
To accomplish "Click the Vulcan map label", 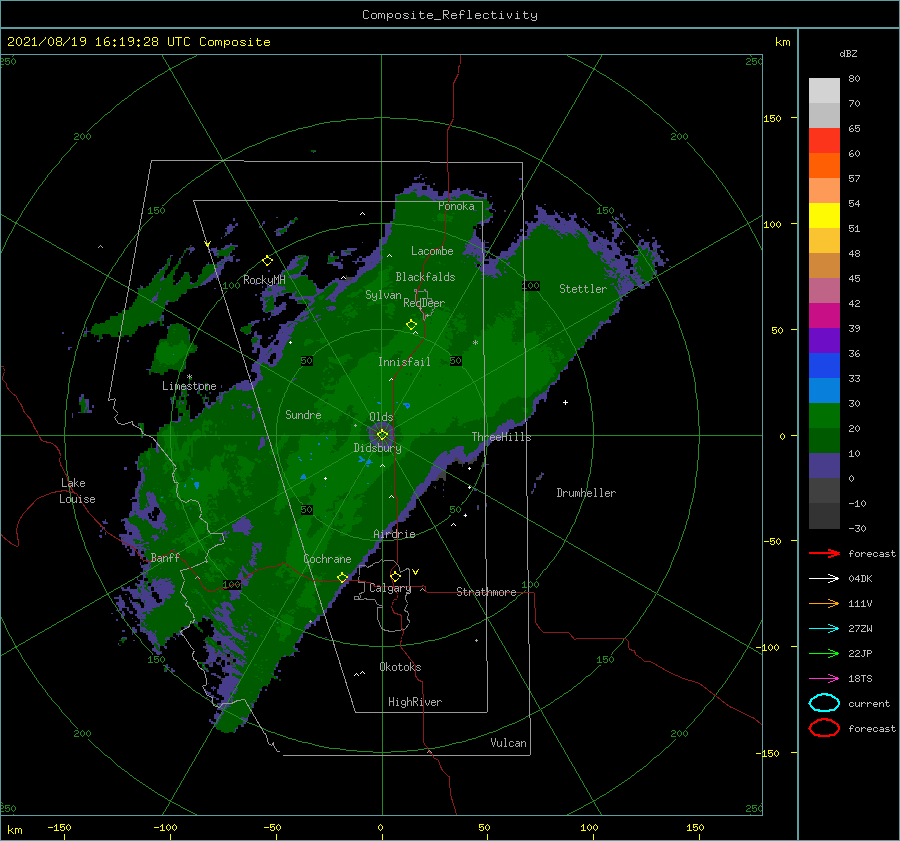I will coord(509,743).
